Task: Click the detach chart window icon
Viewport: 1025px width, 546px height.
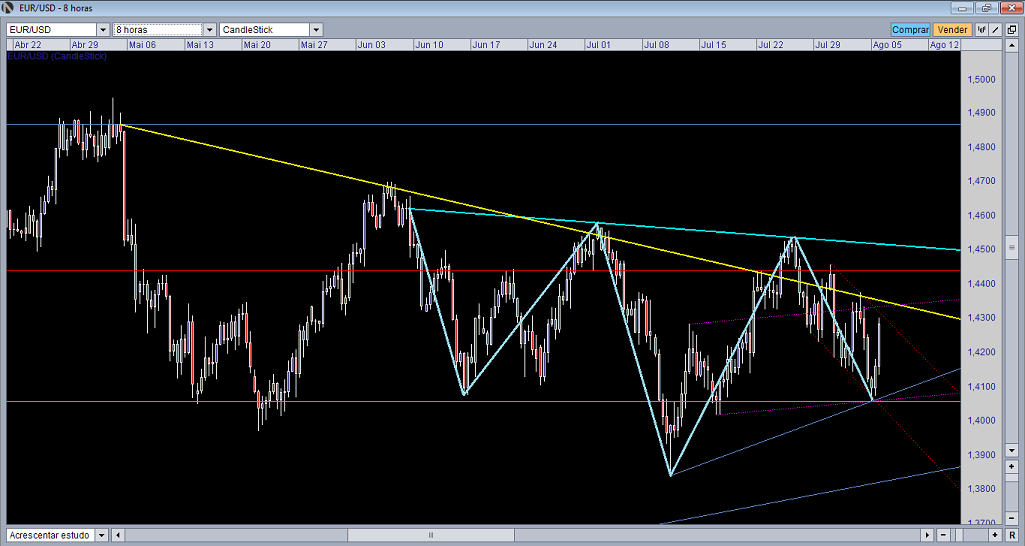Action: click(1012, 29)
